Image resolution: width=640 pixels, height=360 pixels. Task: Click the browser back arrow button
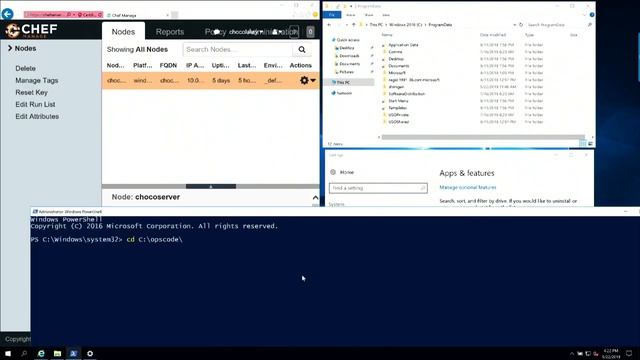point(7,14)
